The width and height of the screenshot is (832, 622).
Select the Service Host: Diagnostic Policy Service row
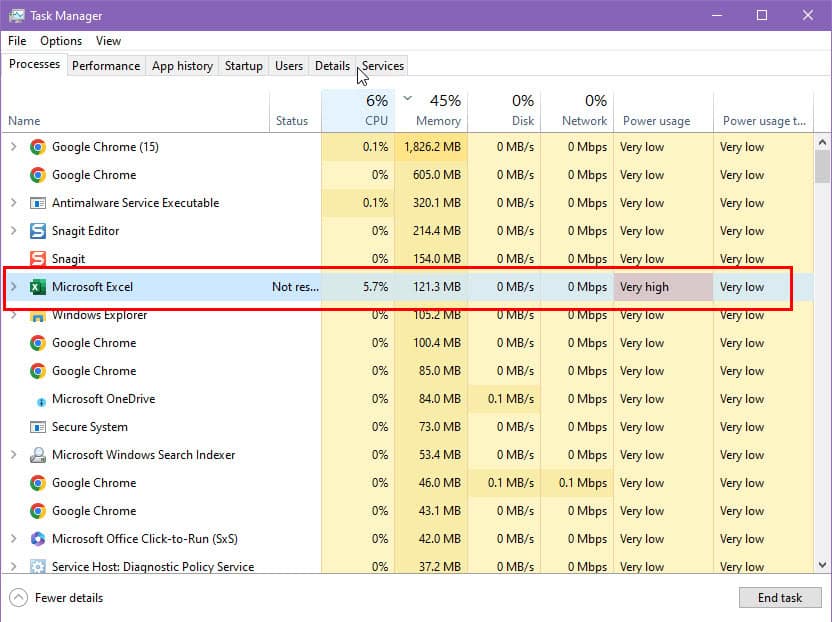pos(408,566)
